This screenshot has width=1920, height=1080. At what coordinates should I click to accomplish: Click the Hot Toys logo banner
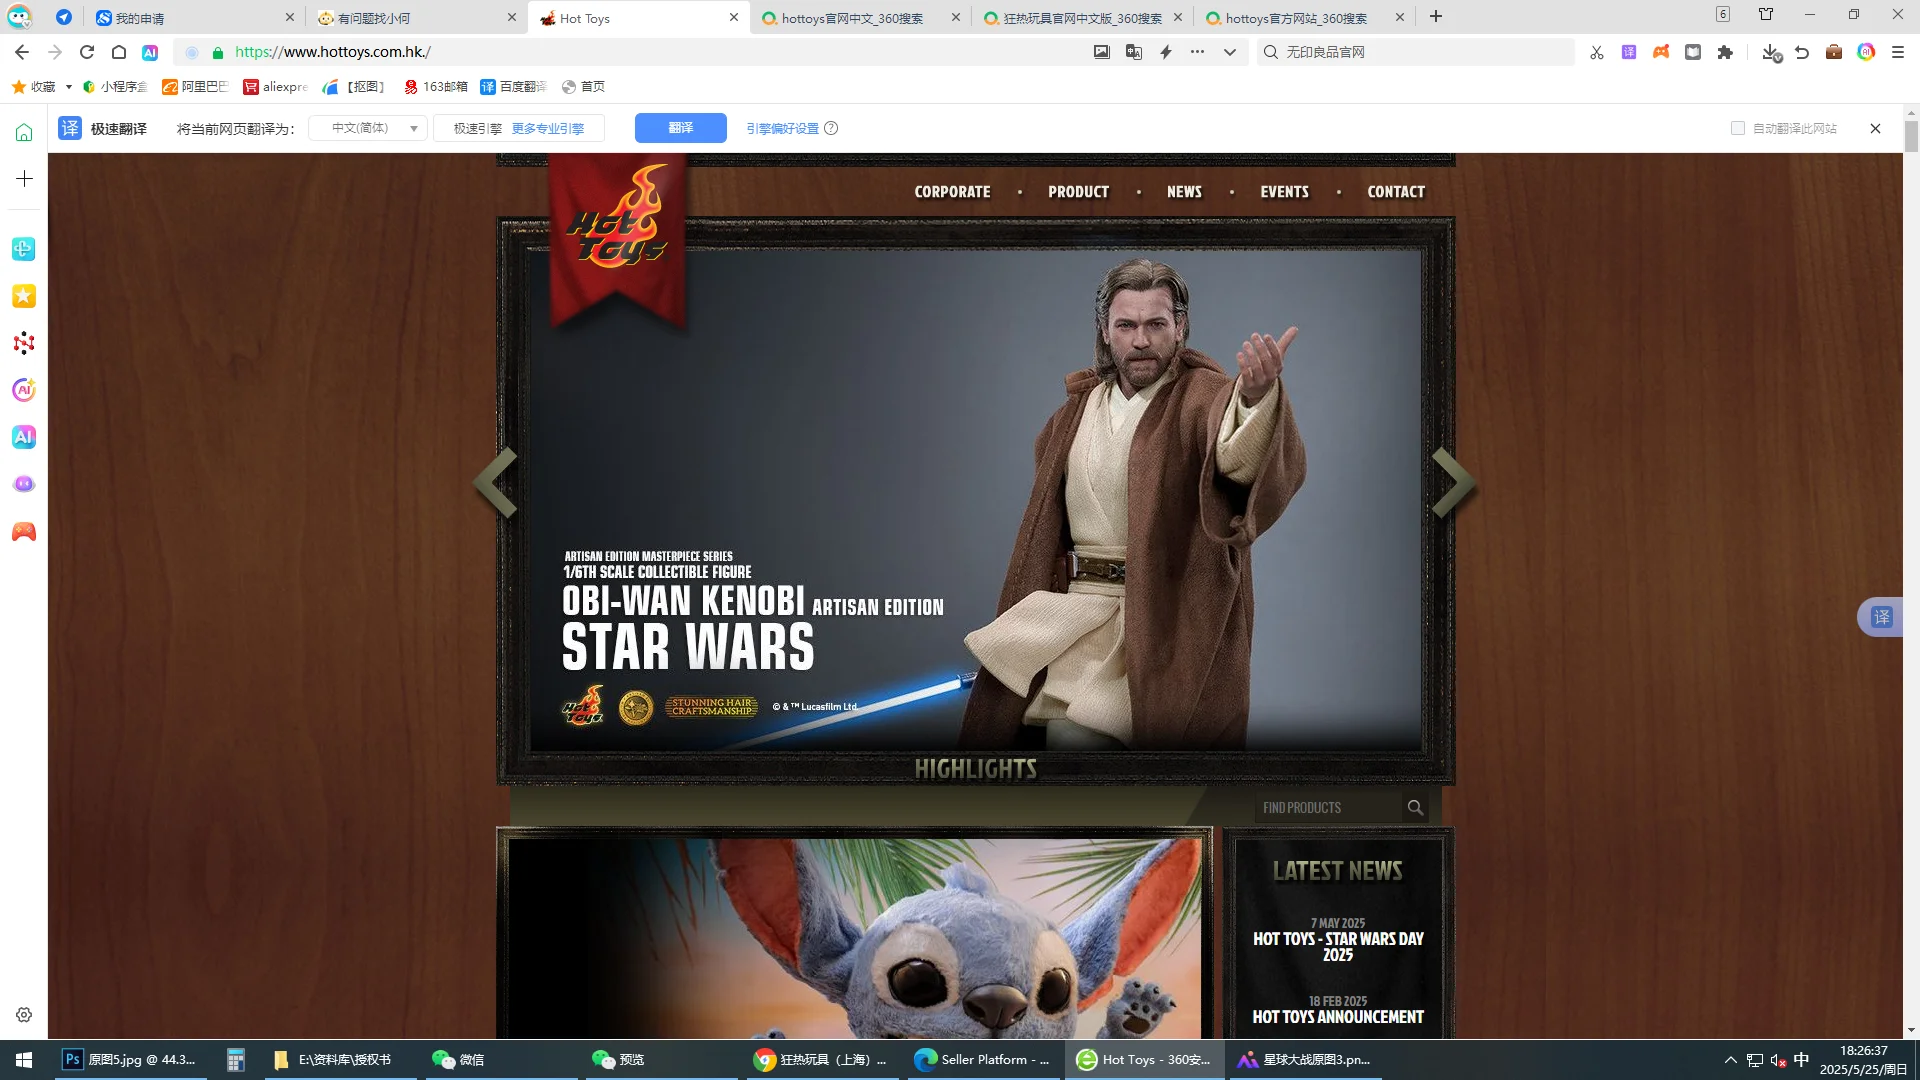pyautogui.click(x=618, y=240)
